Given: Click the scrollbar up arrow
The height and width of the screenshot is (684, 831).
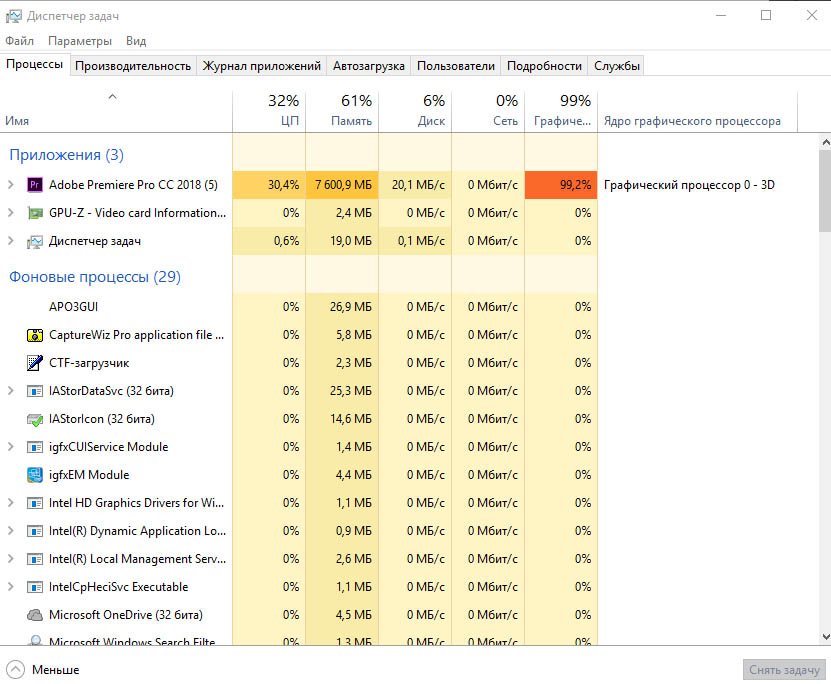Looking at the screenshot, I should pyautogui.click(x=825, y=142).
